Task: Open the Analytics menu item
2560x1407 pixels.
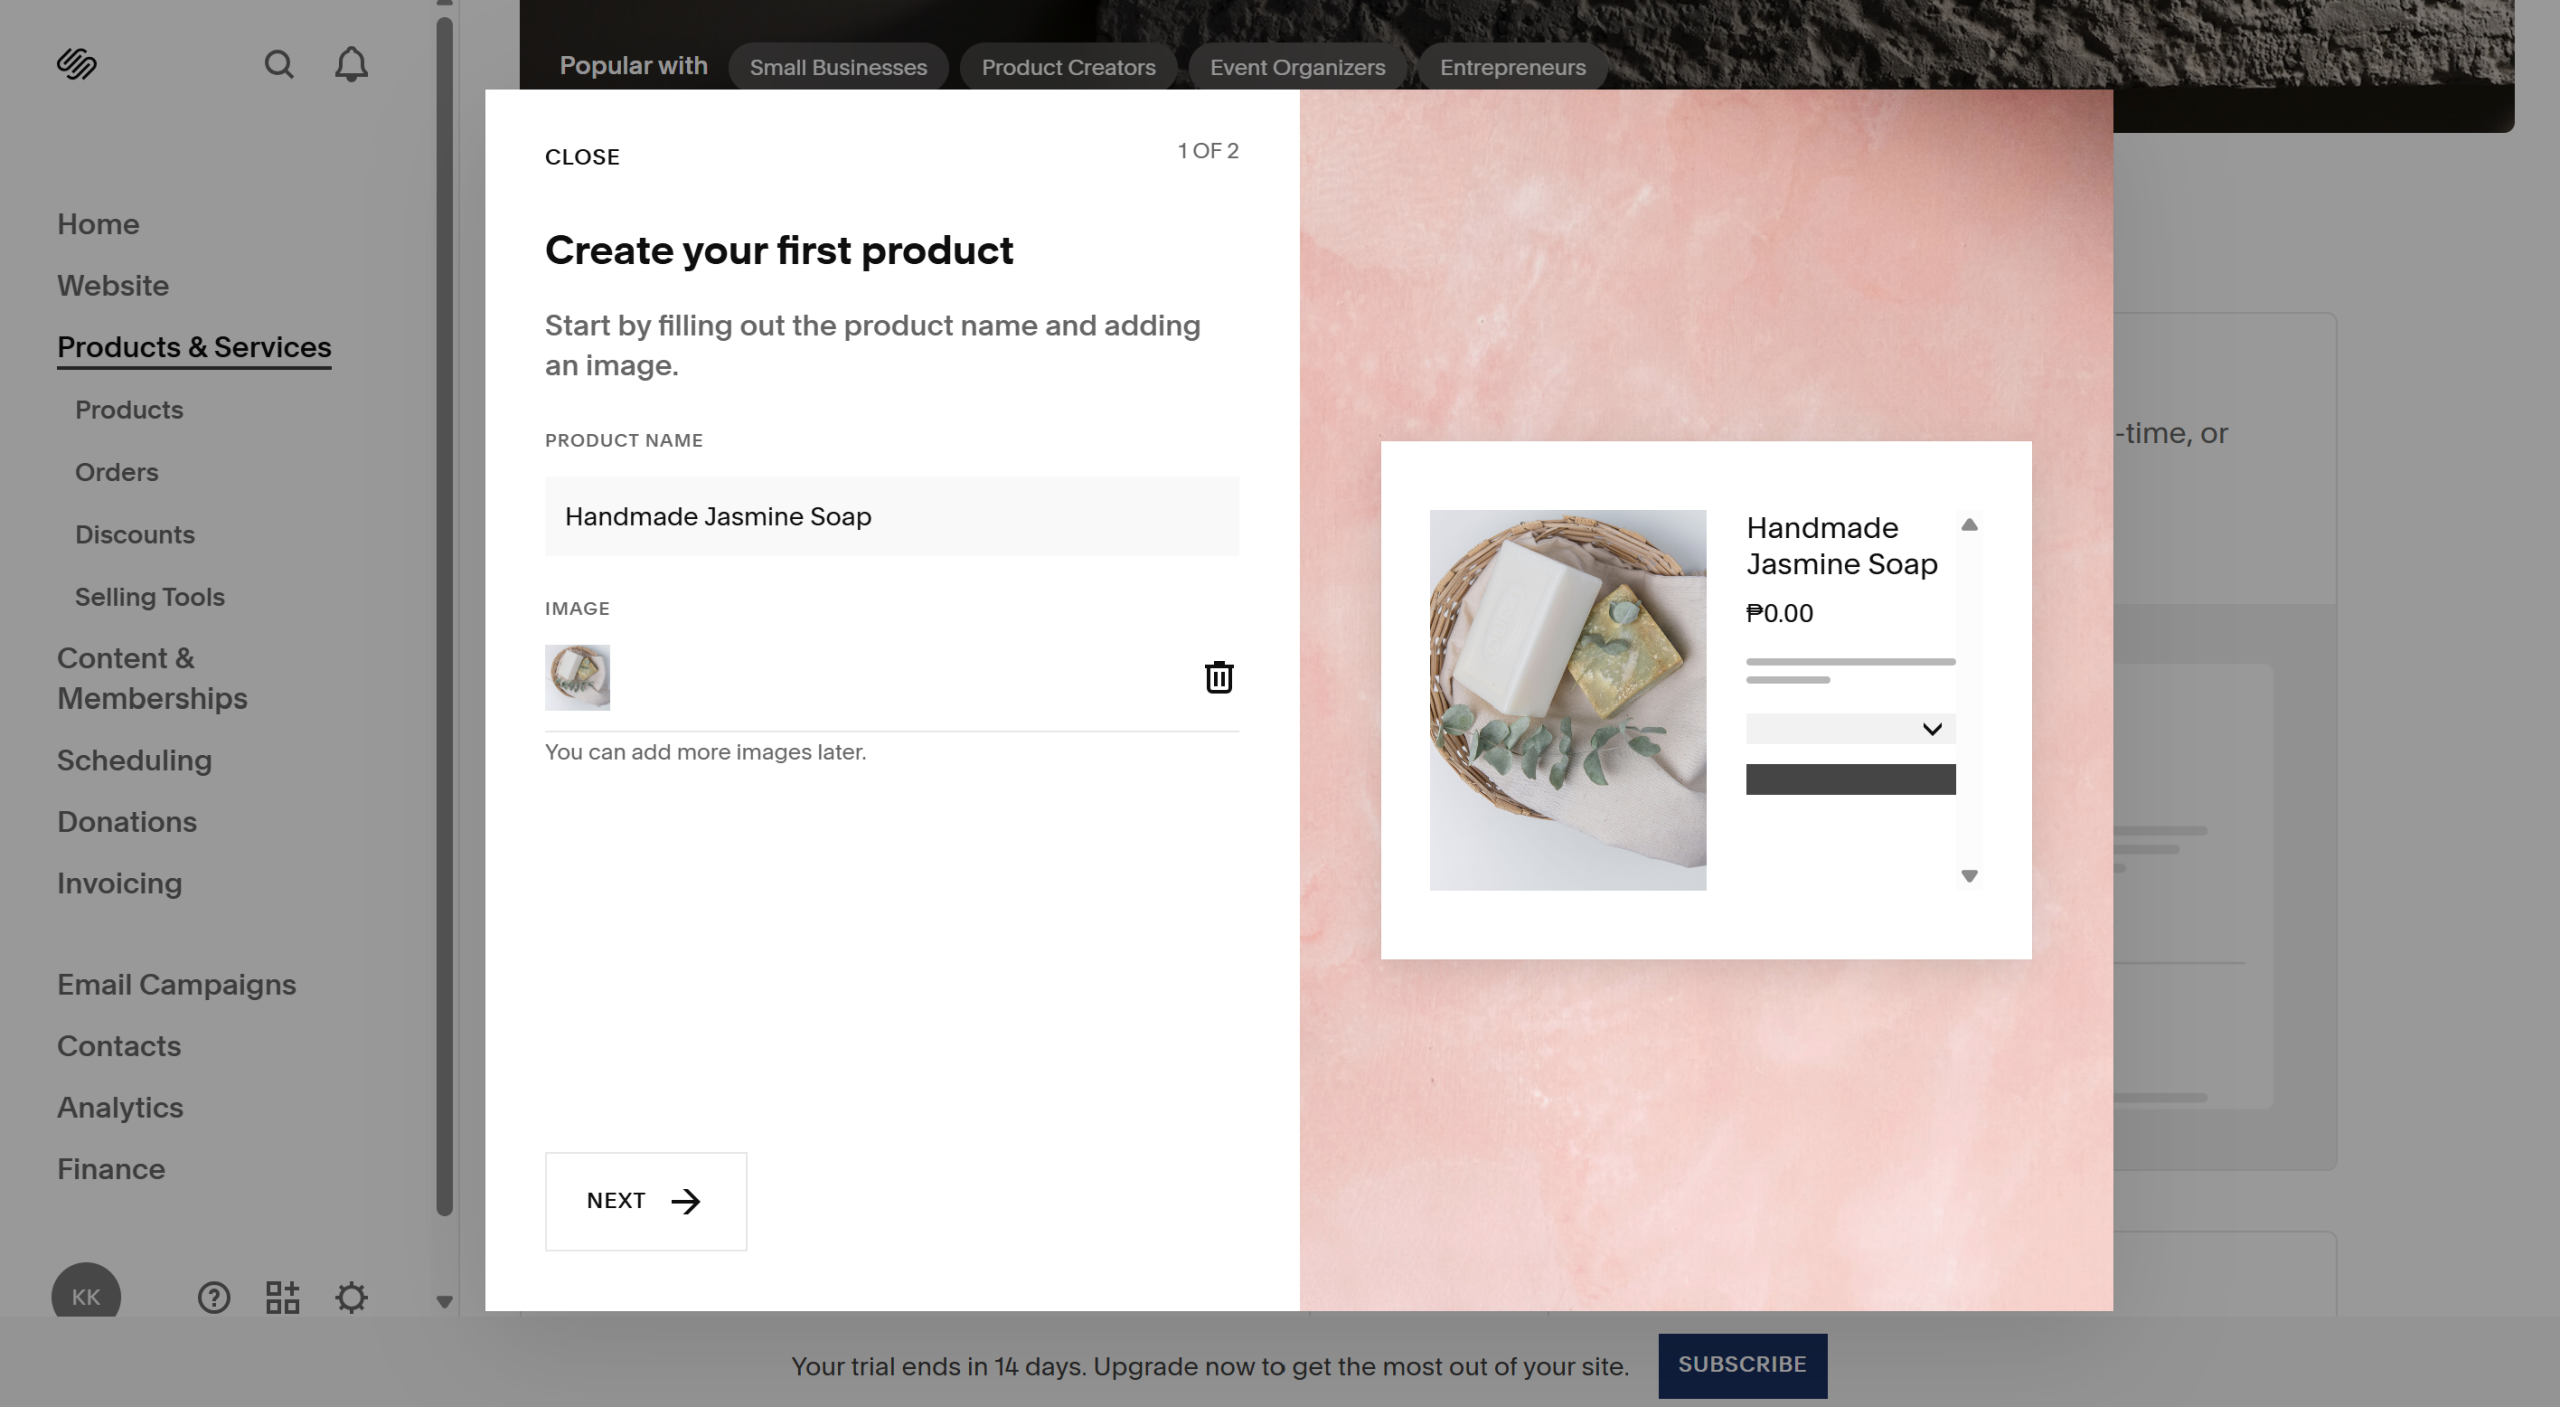Action: tap(120, 1107)
